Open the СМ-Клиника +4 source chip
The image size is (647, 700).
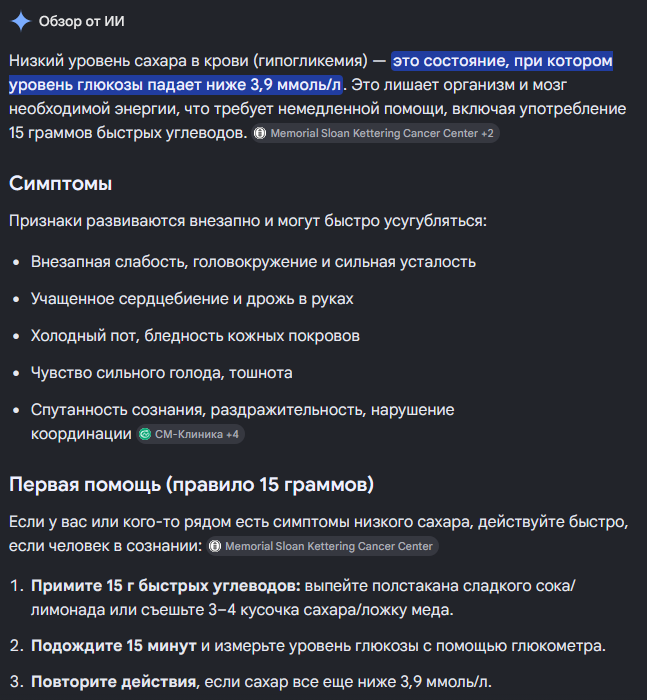[x=190, y=434]
